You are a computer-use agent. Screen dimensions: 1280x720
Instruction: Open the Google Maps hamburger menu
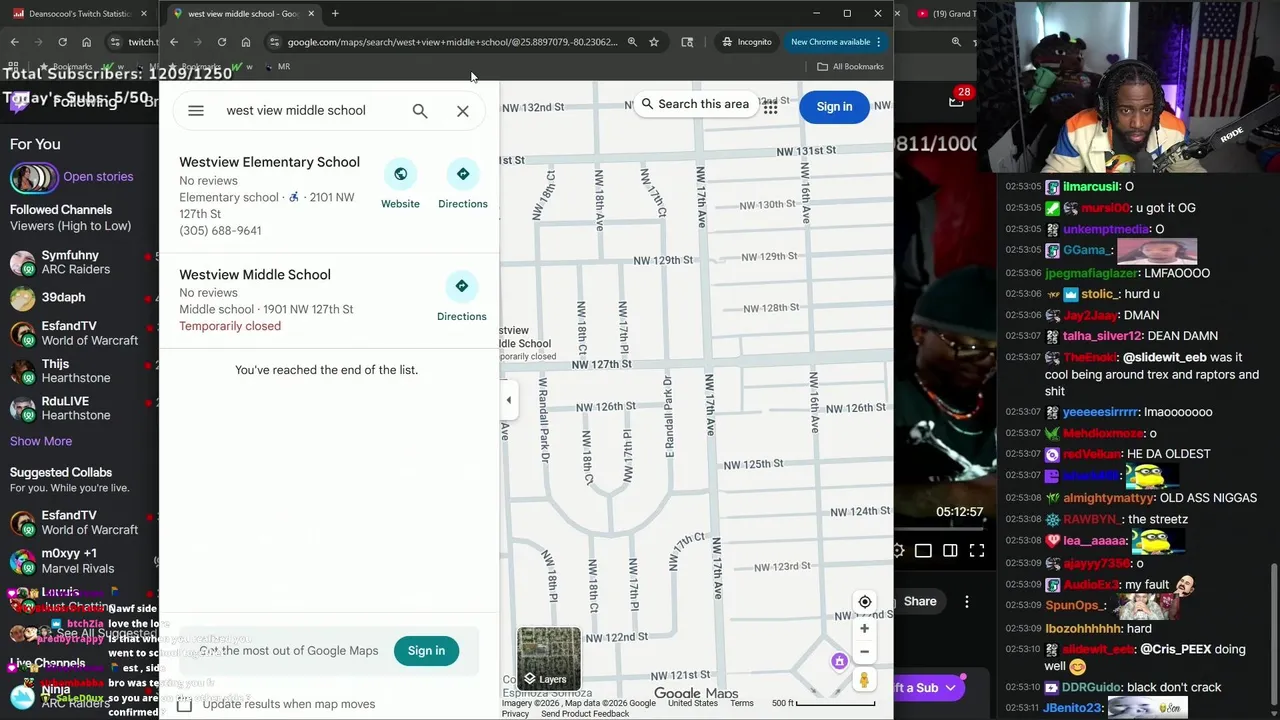pyautogui.click(x=196, y=111)
